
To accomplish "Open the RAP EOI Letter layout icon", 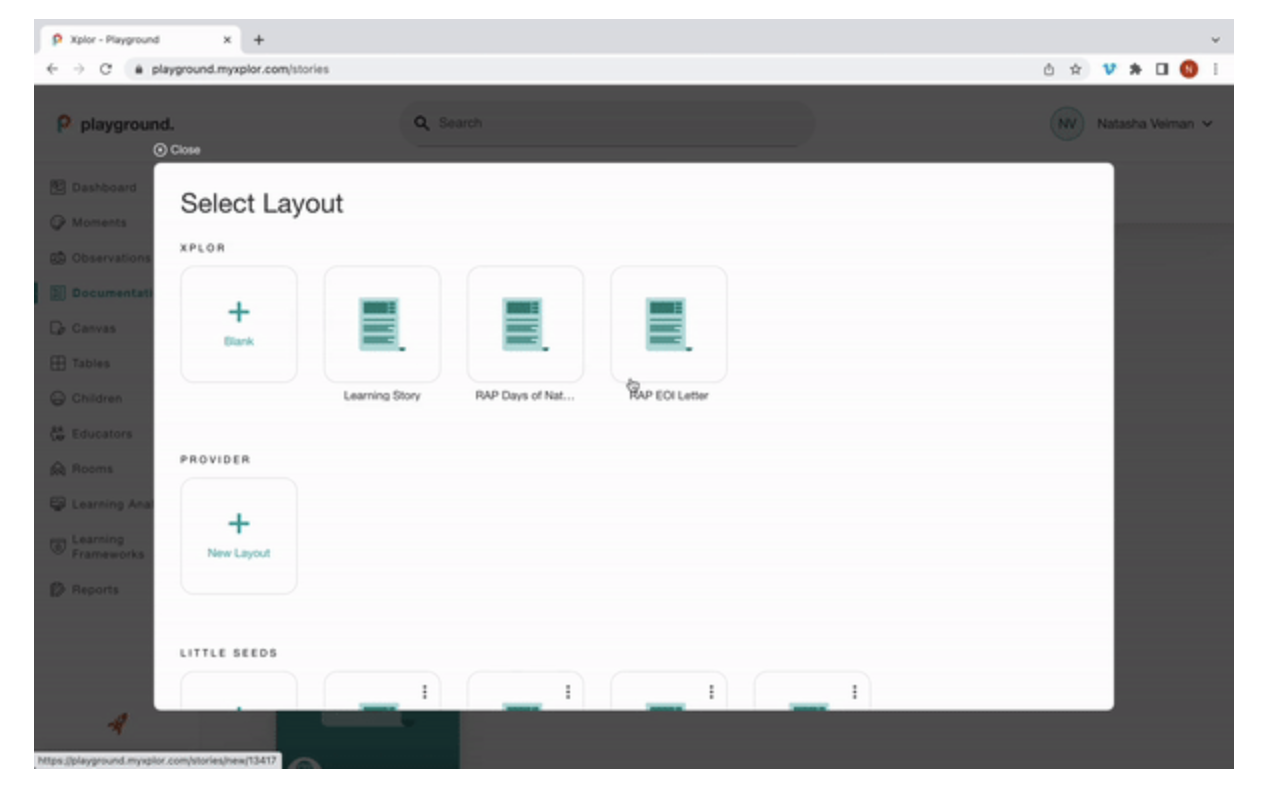I will click(669, 324).
